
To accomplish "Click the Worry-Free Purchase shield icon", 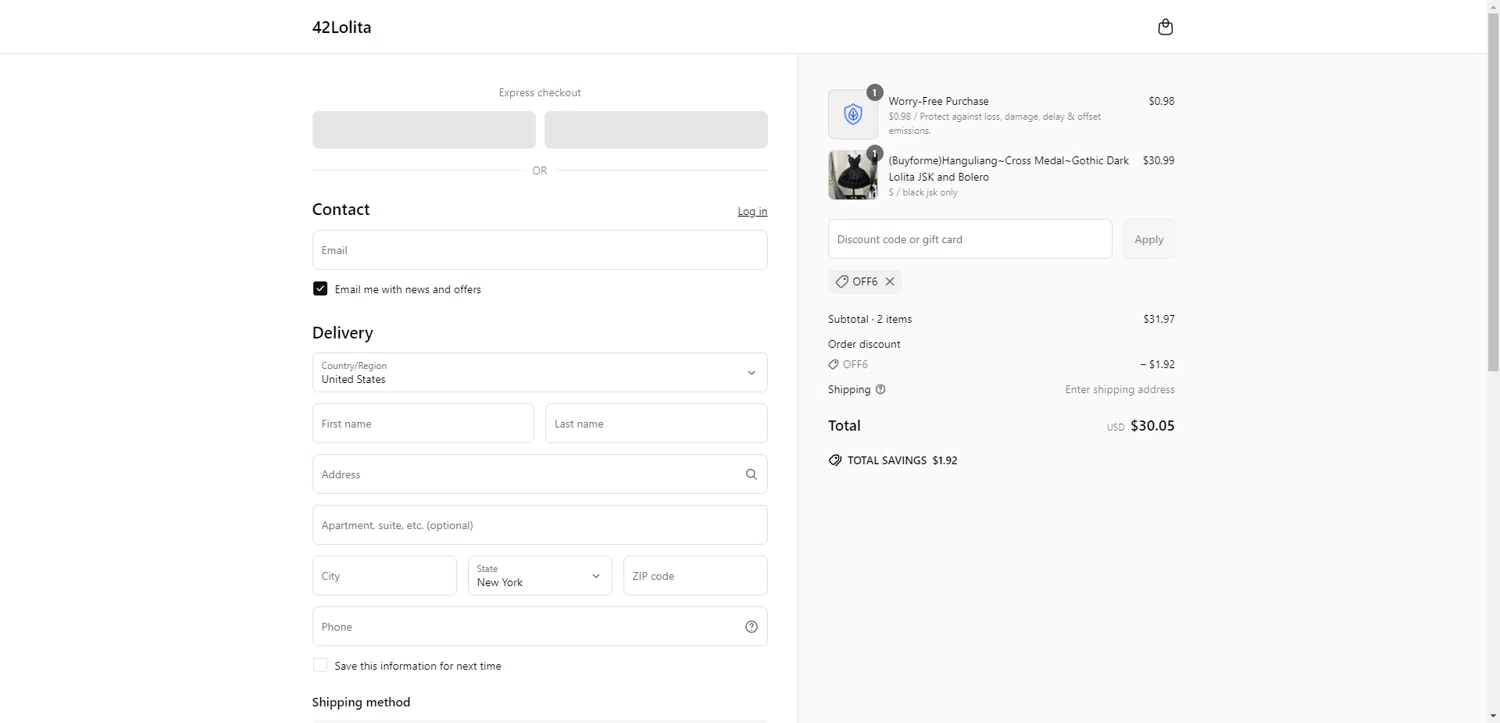I will (x=853, y=114).
